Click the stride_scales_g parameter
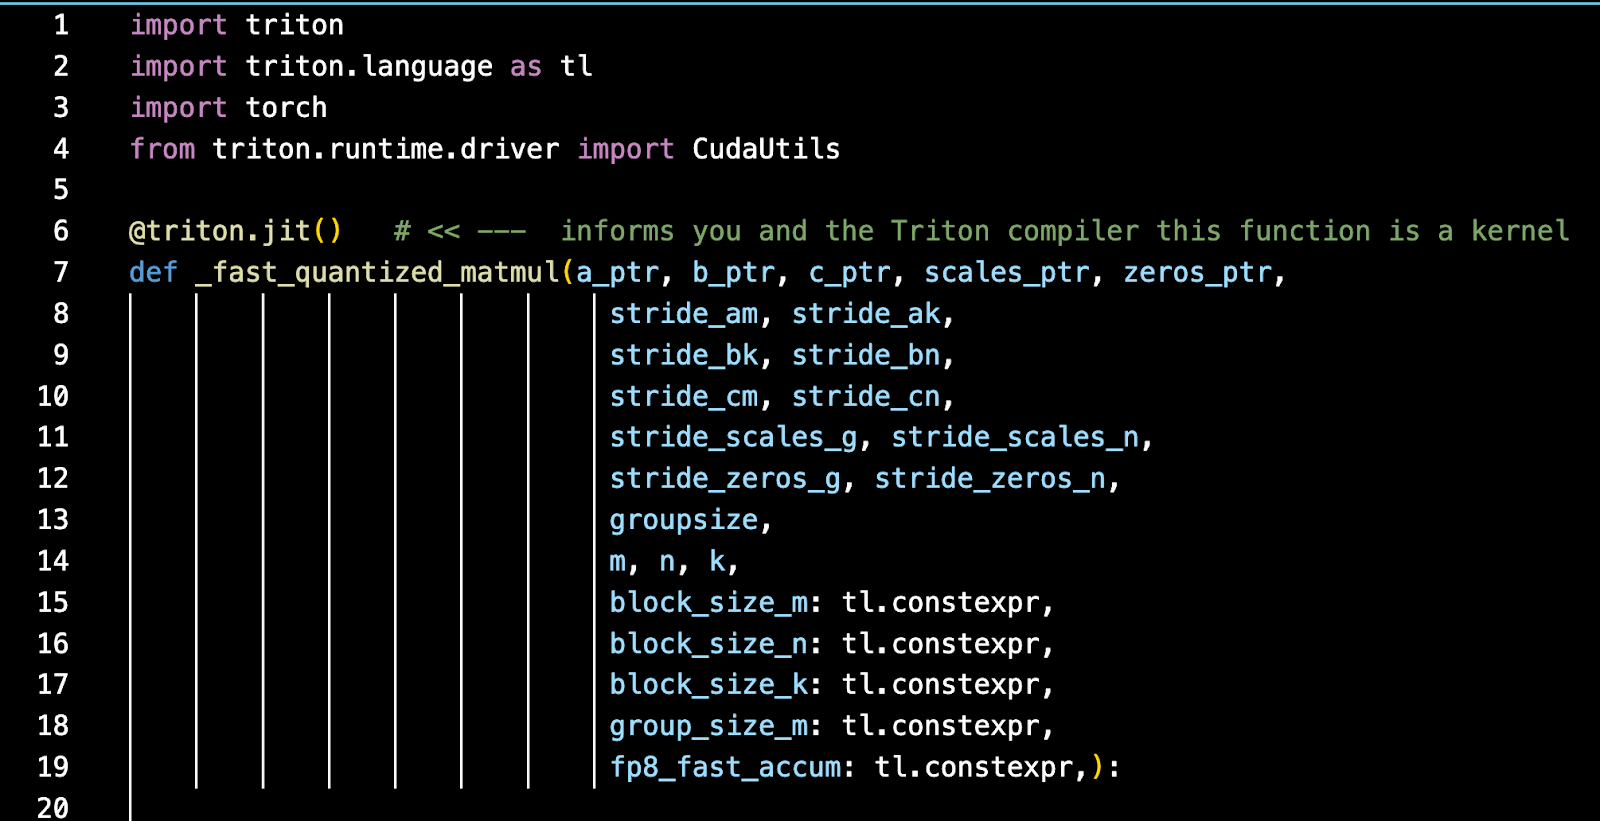The image size is (1600, 821). [x=734, y=437]
